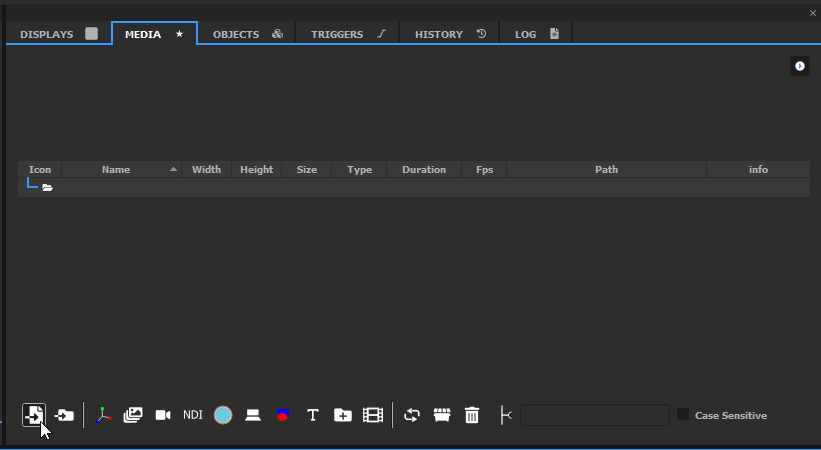Create a new media folder
The image size is (821, 450).
[342, 415]
